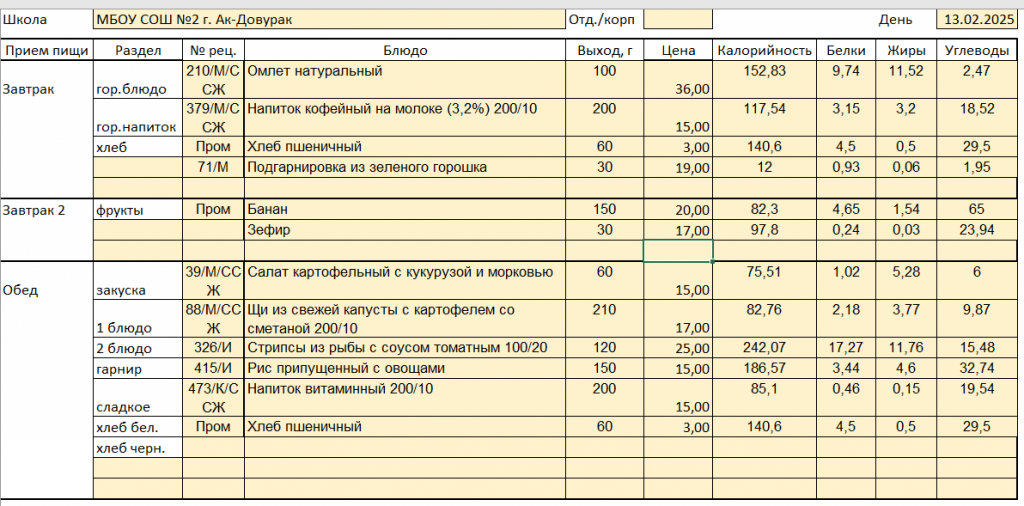
Task: Click the Рис припущенный с овощами cell
Action: coord(404,368)
